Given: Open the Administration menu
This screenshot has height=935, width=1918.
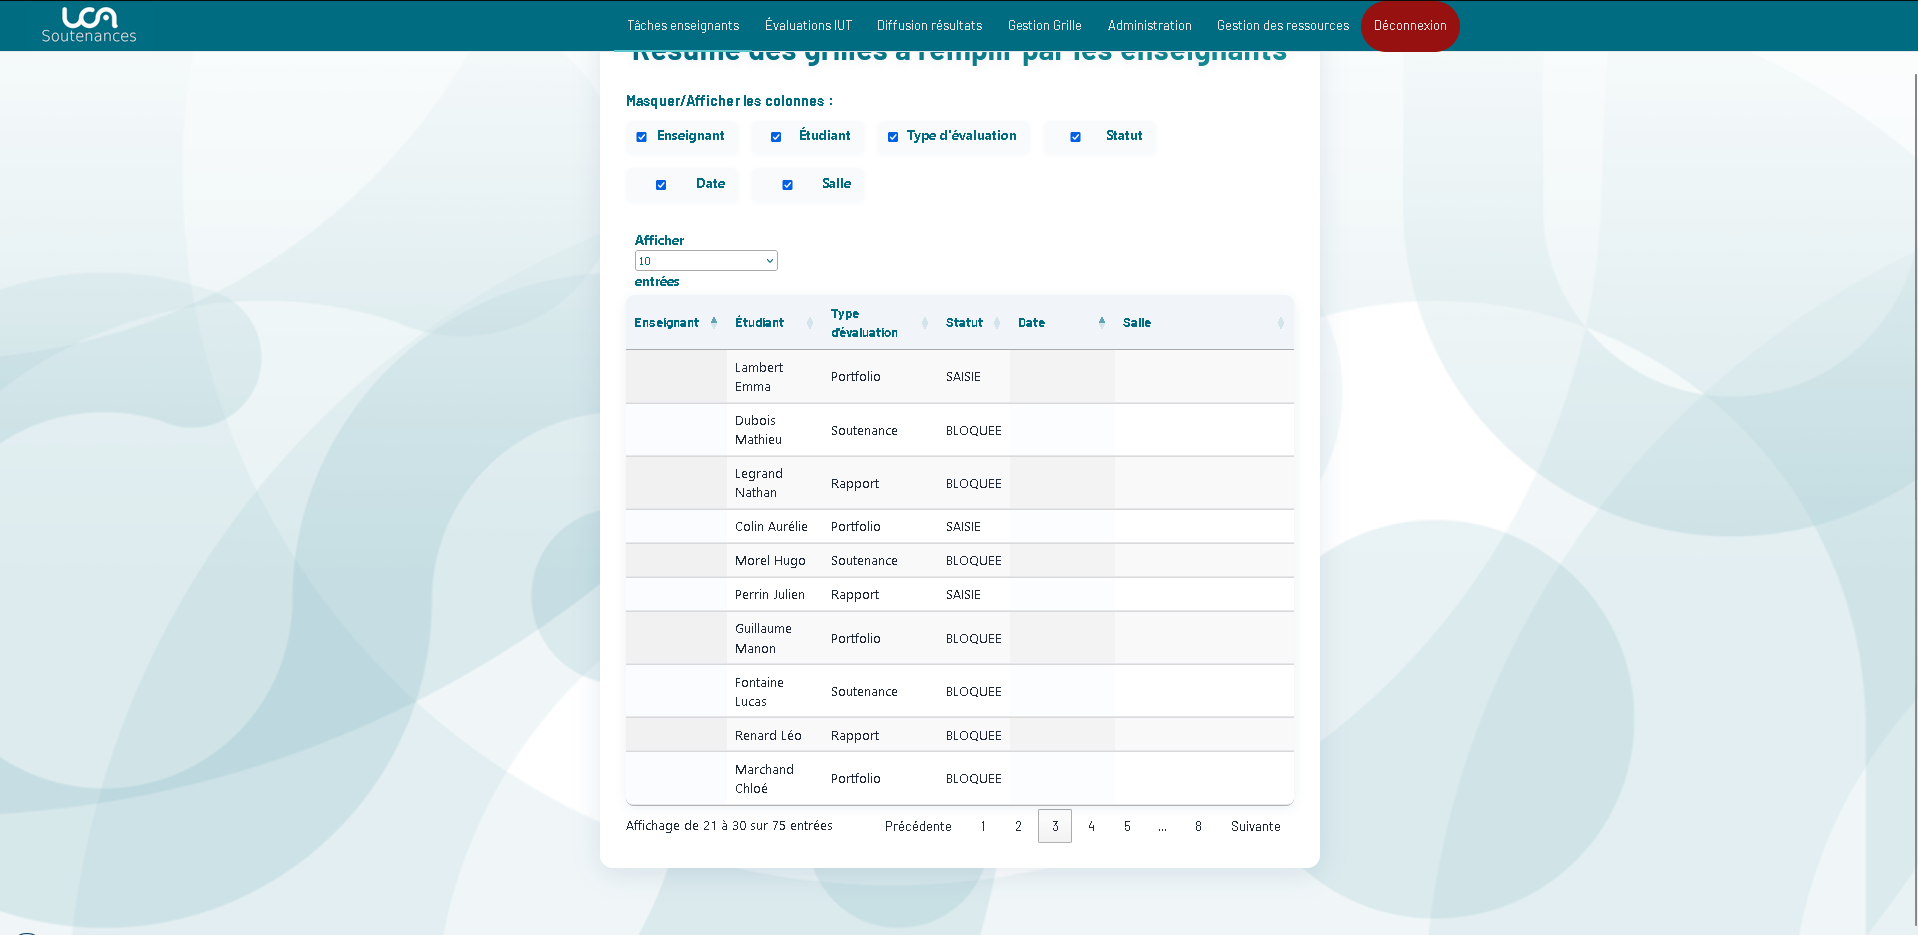Looking at the screenshot, I should (1149, 26).
